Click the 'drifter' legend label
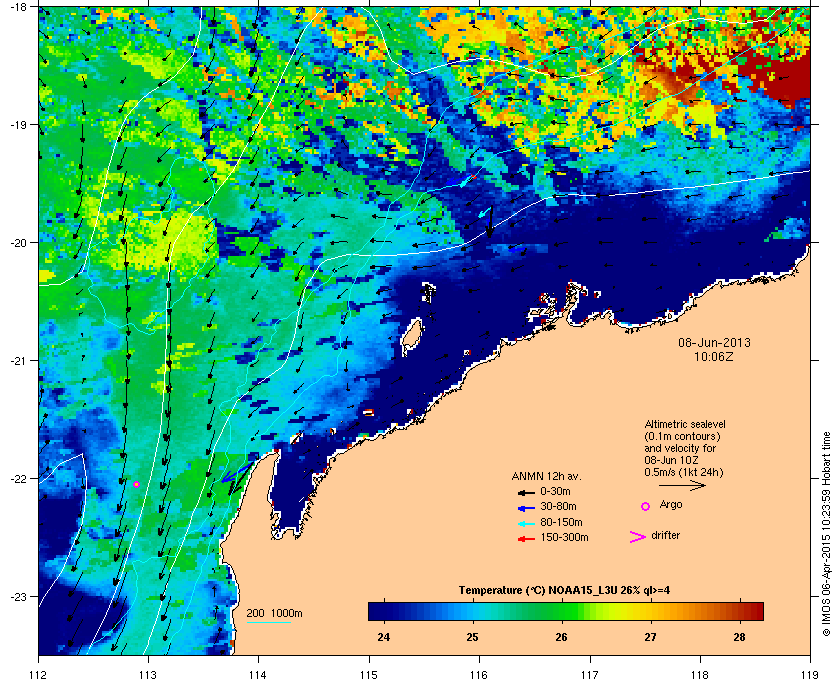Image resolution: width=840 pixels, height=680 pixels. [x=666, y=535]
